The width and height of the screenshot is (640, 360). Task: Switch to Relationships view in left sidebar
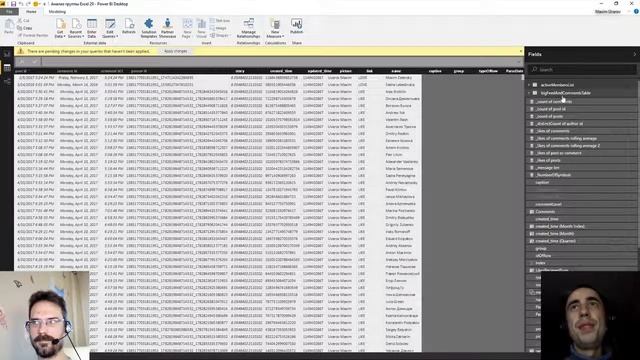click(7, 82)
